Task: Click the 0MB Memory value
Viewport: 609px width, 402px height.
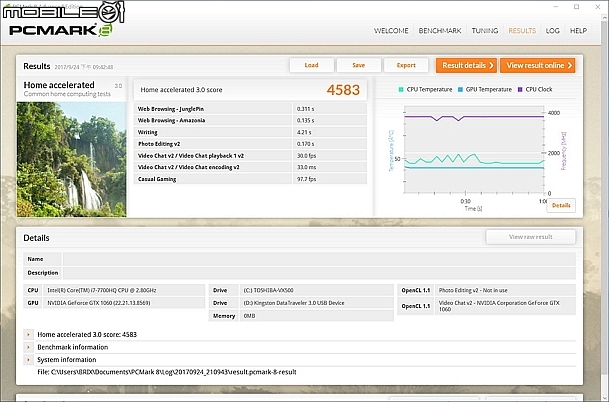Action: point(249,316)
